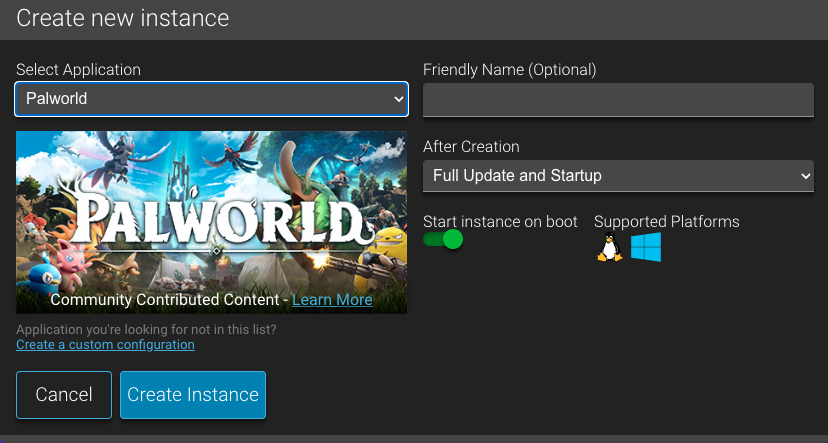This screenshot has height=443, width=828.
Task: Click the Friendly Name input field
Action: [x=618, y=99]
